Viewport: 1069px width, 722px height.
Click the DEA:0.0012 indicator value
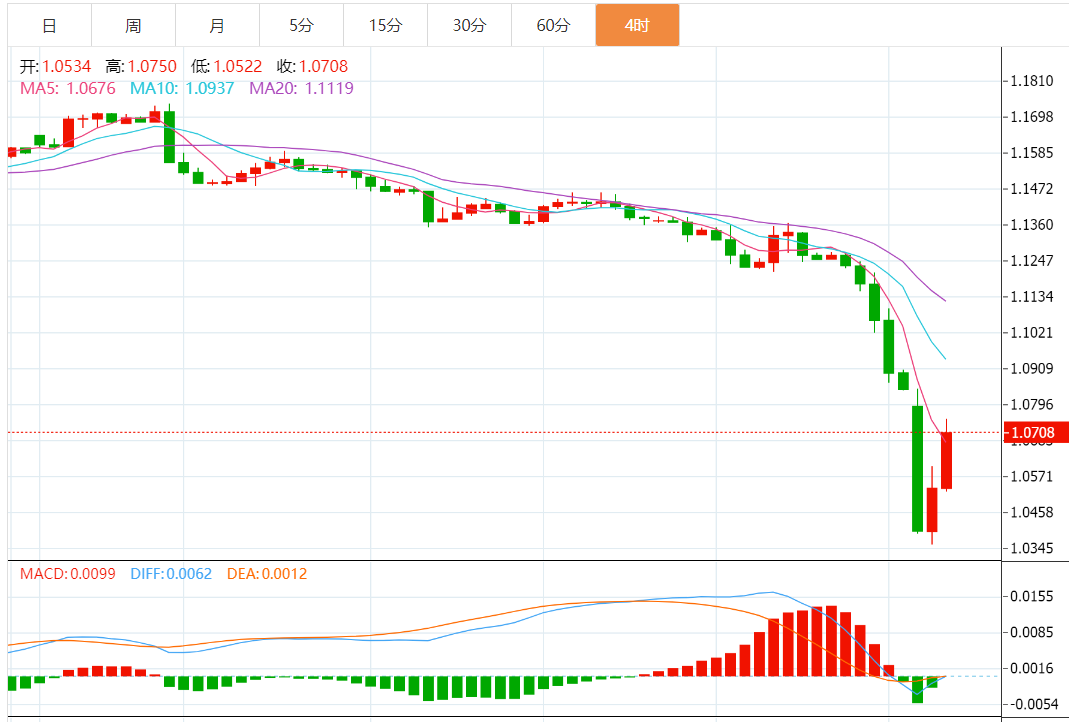[267, 574]
